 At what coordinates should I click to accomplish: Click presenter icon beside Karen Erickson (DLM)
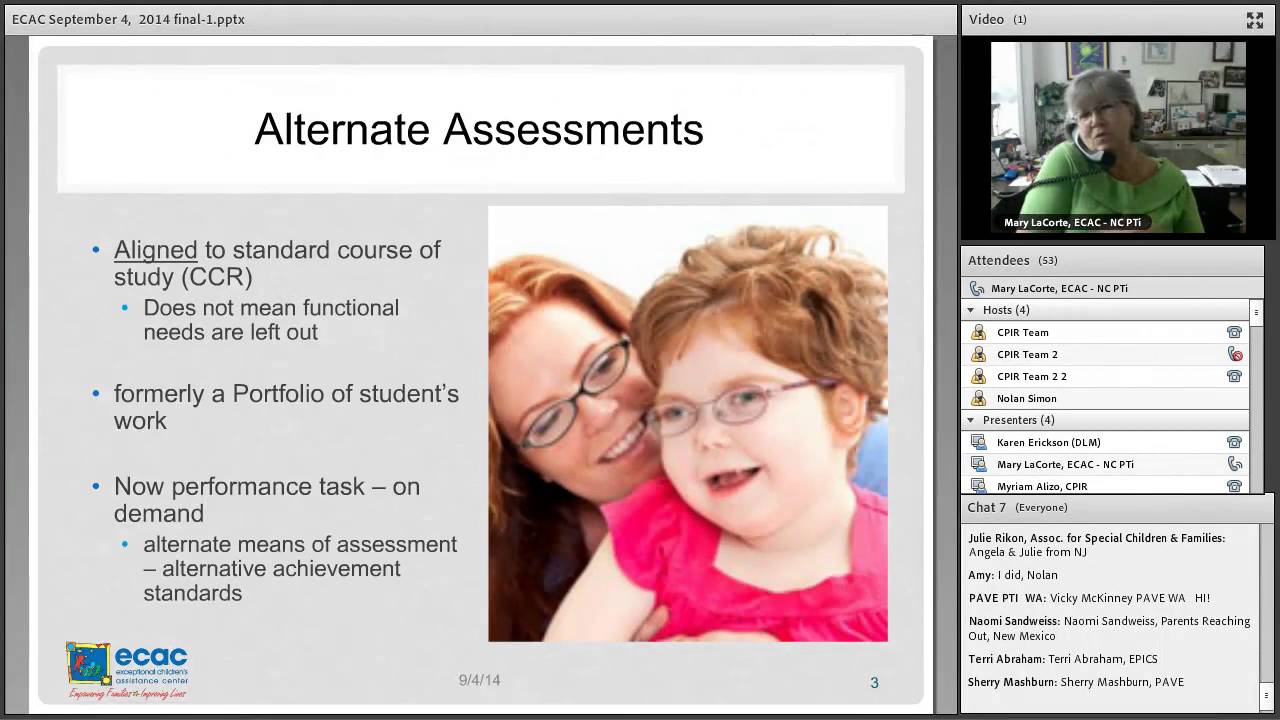pyautogui.click(x=978, y=442)
